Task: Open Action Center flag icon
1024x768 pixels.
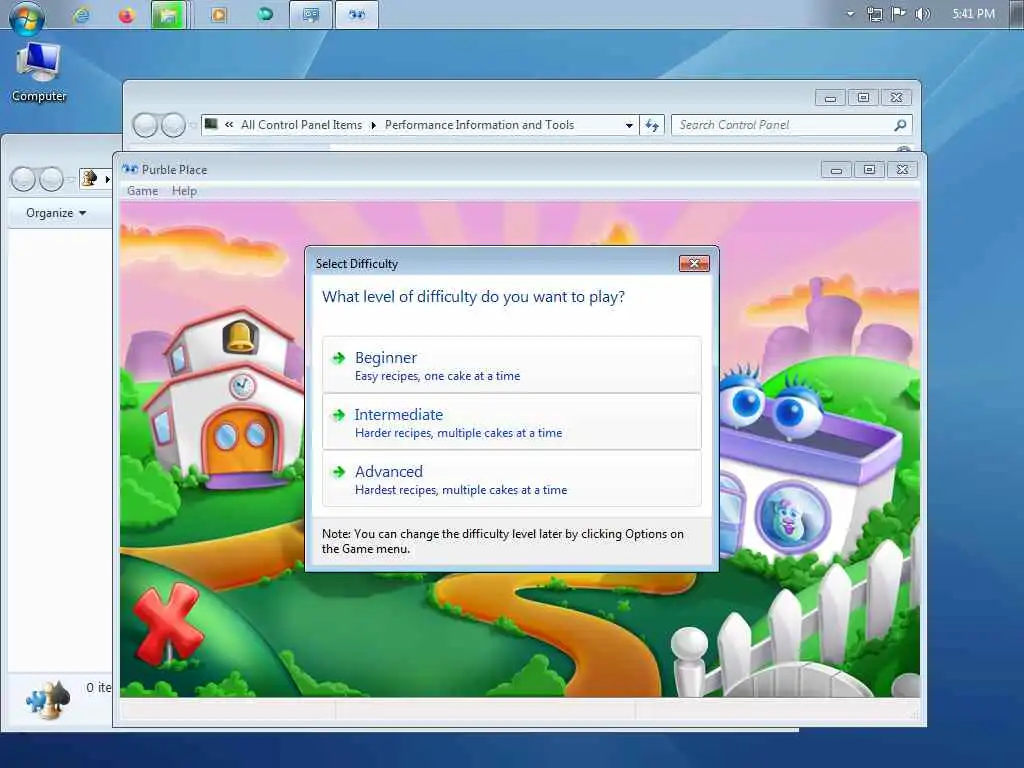Action: point(899,14)
